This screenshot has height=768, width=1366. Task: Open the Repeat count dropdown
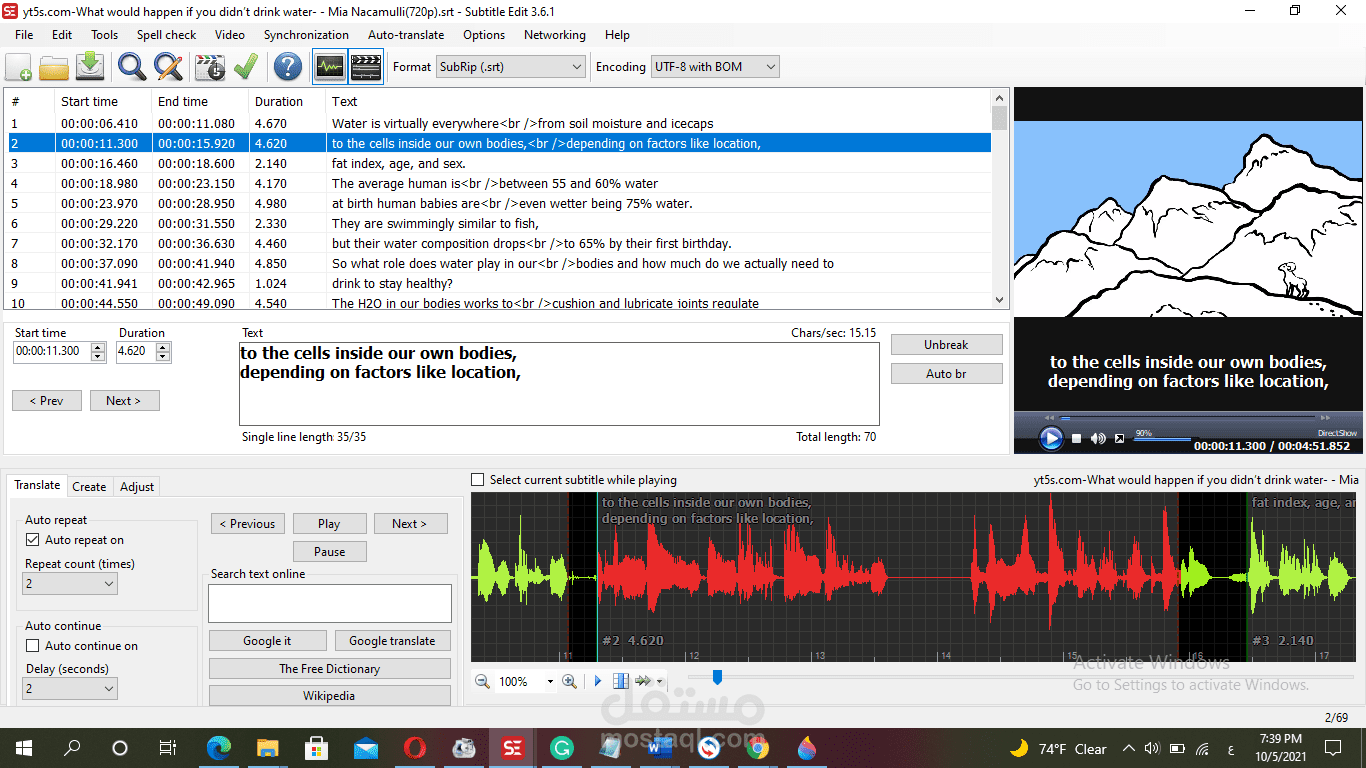pyautogui.click(x=69, y=583)
